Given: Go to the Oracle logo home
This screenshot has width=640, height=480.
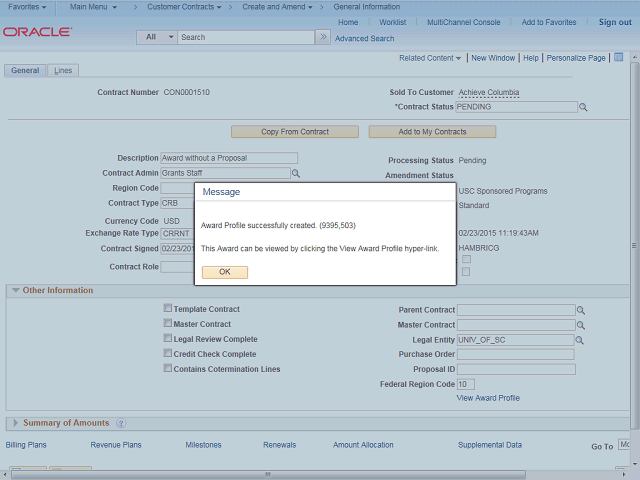Looking at the screenshot, I should [x=37, y=32].
